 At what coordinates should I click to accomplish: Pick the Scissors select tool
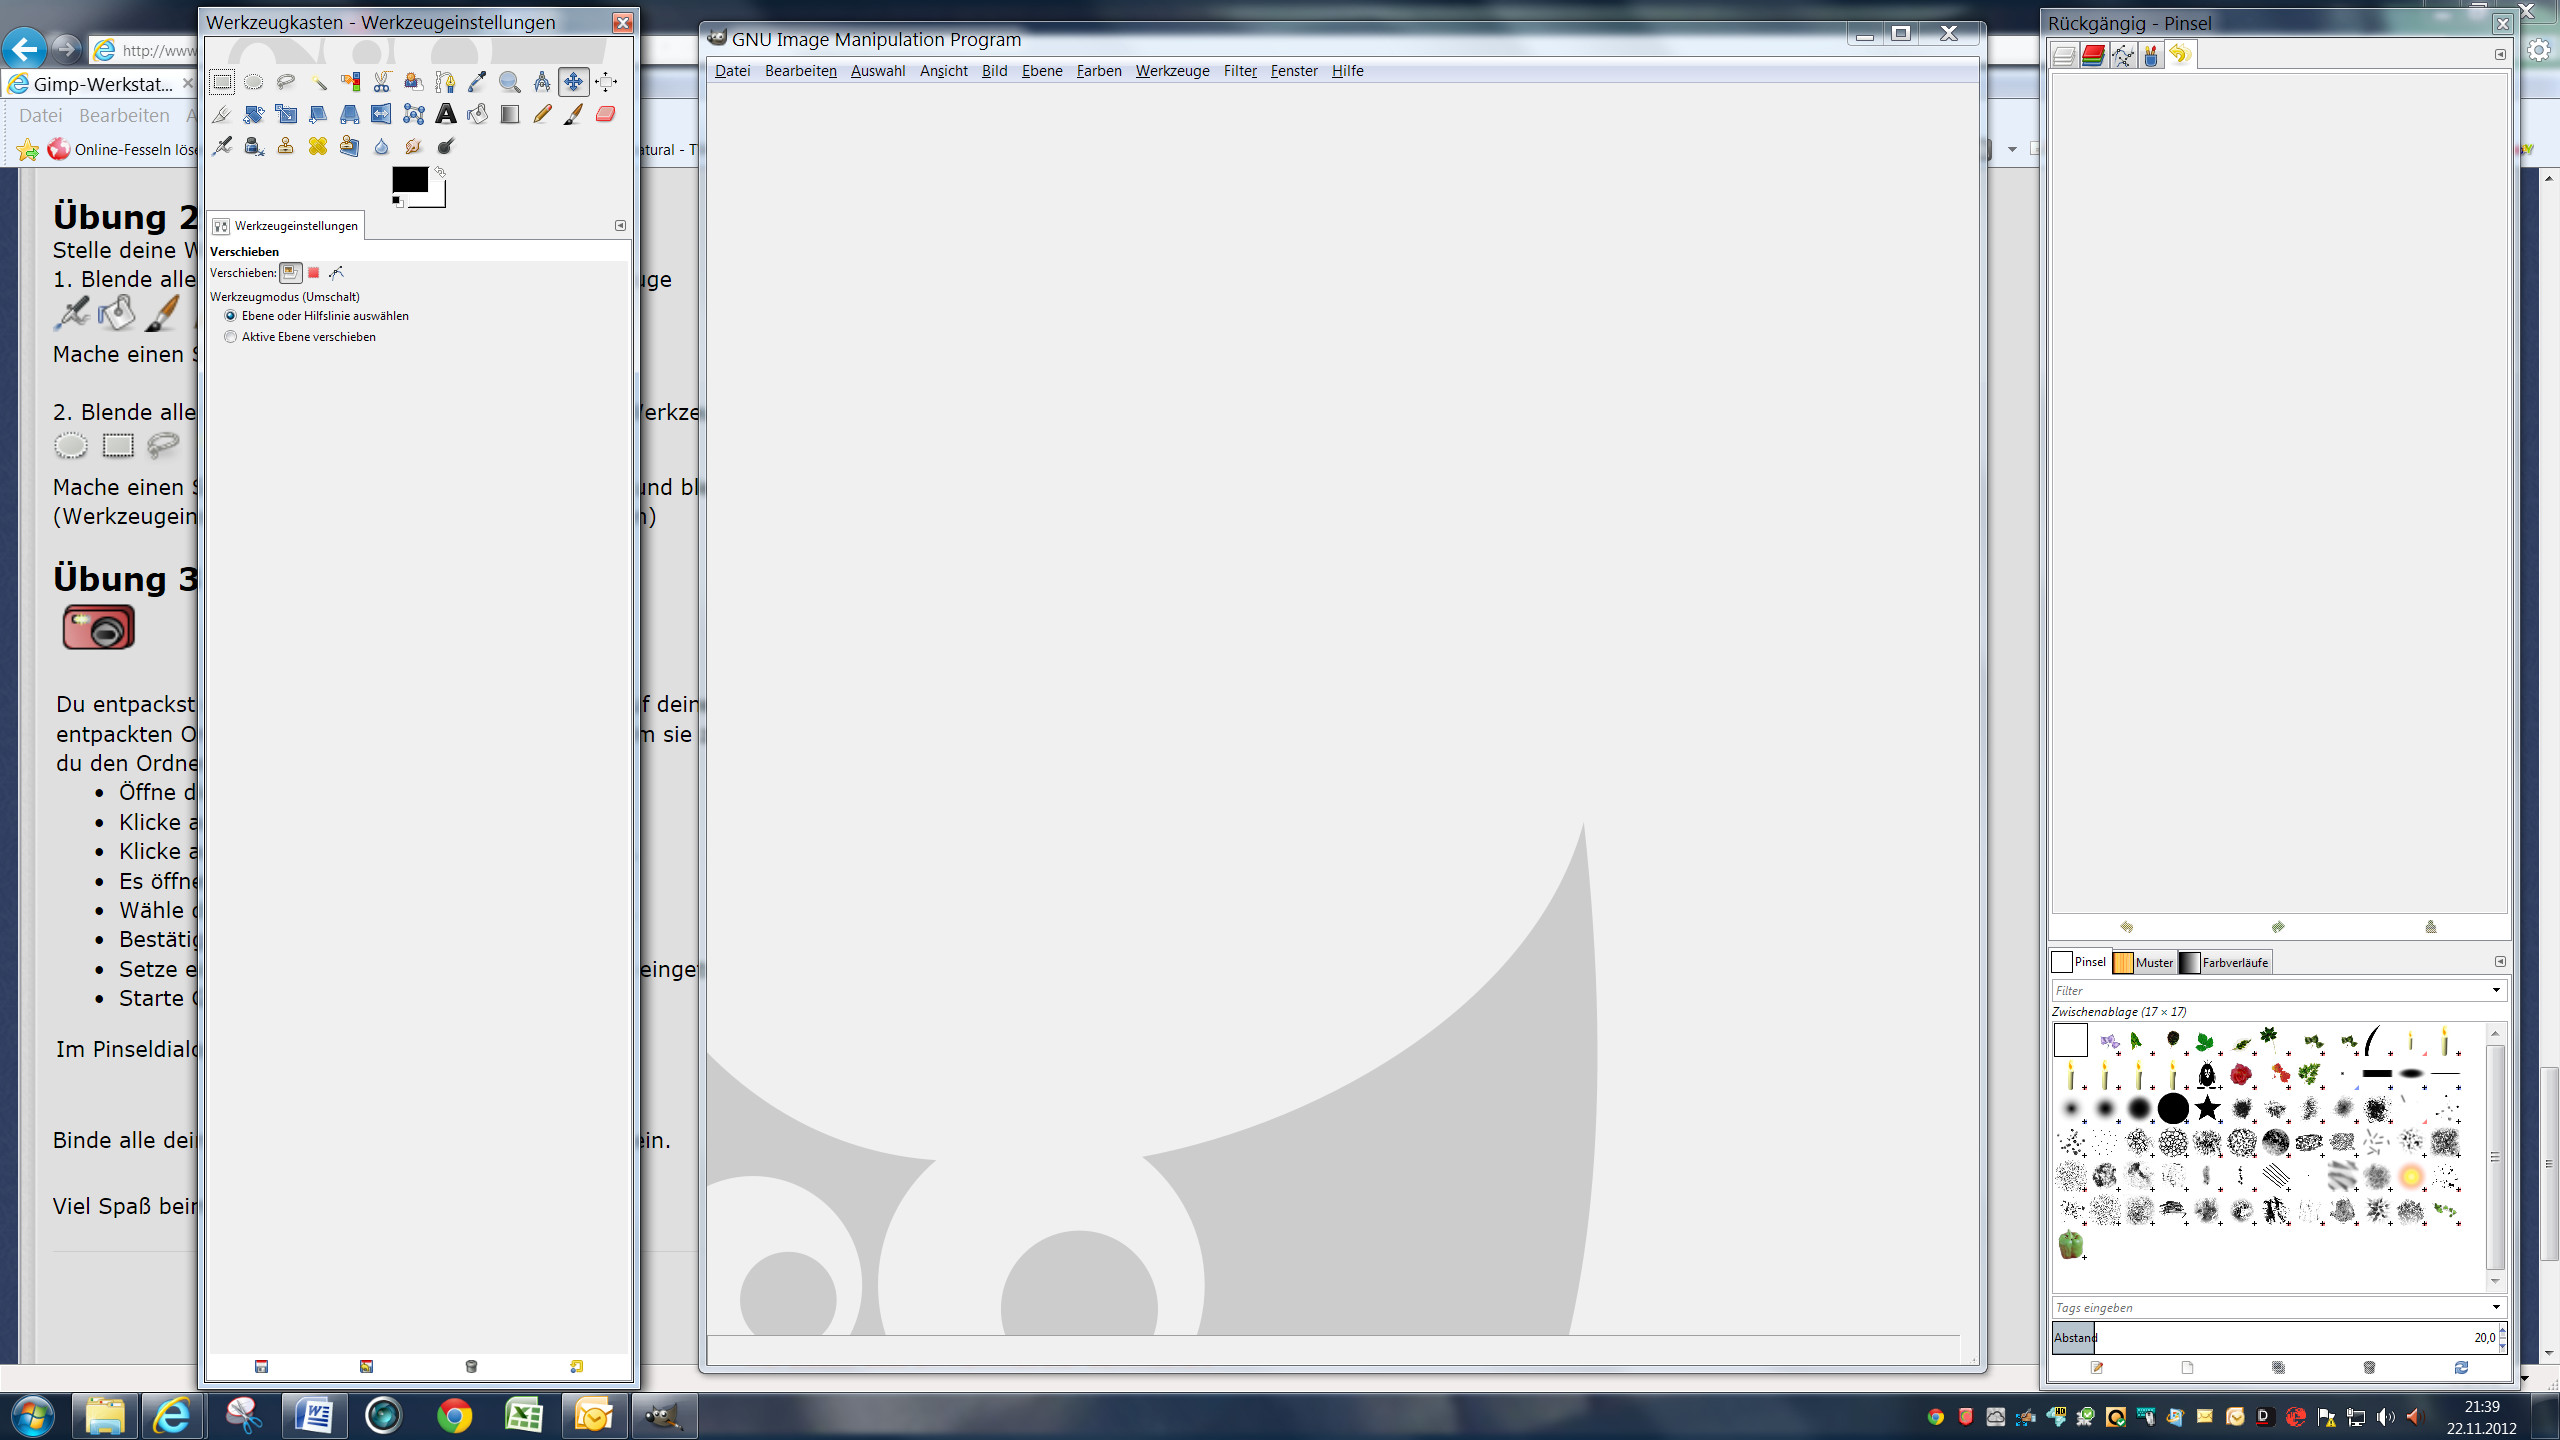(381, 82)
